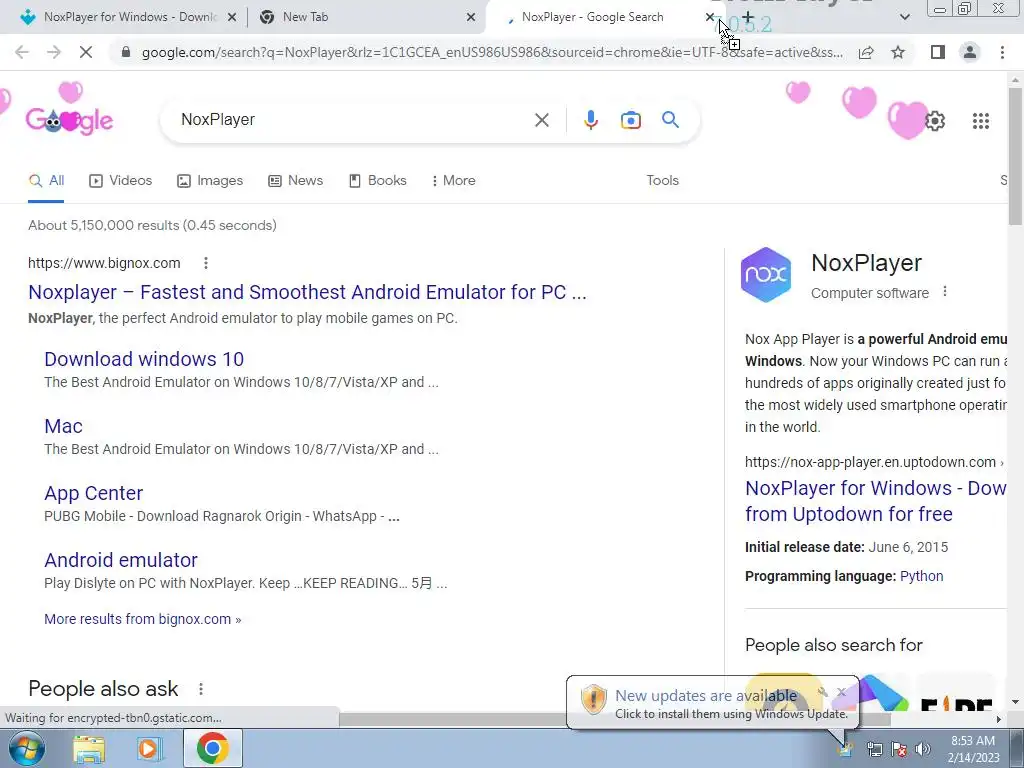Follow the Python programming language link

[x=921, y=576]
